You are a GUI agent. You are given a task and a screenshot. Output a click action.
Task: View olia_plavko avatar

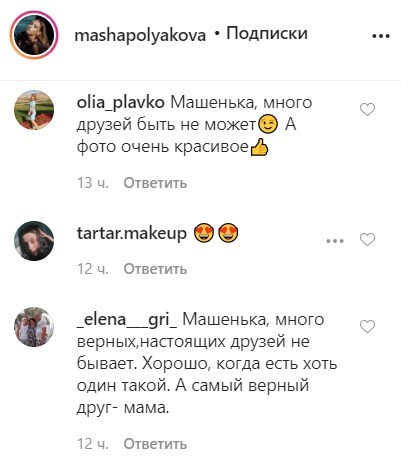[x=34, y=110]
